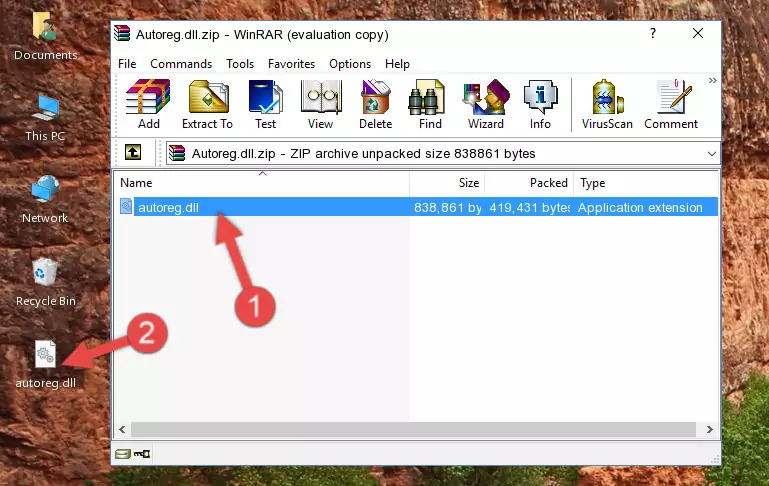Click the WinRAR title bar icon
This screenshot has width=769, height=486.
point(122,34)
